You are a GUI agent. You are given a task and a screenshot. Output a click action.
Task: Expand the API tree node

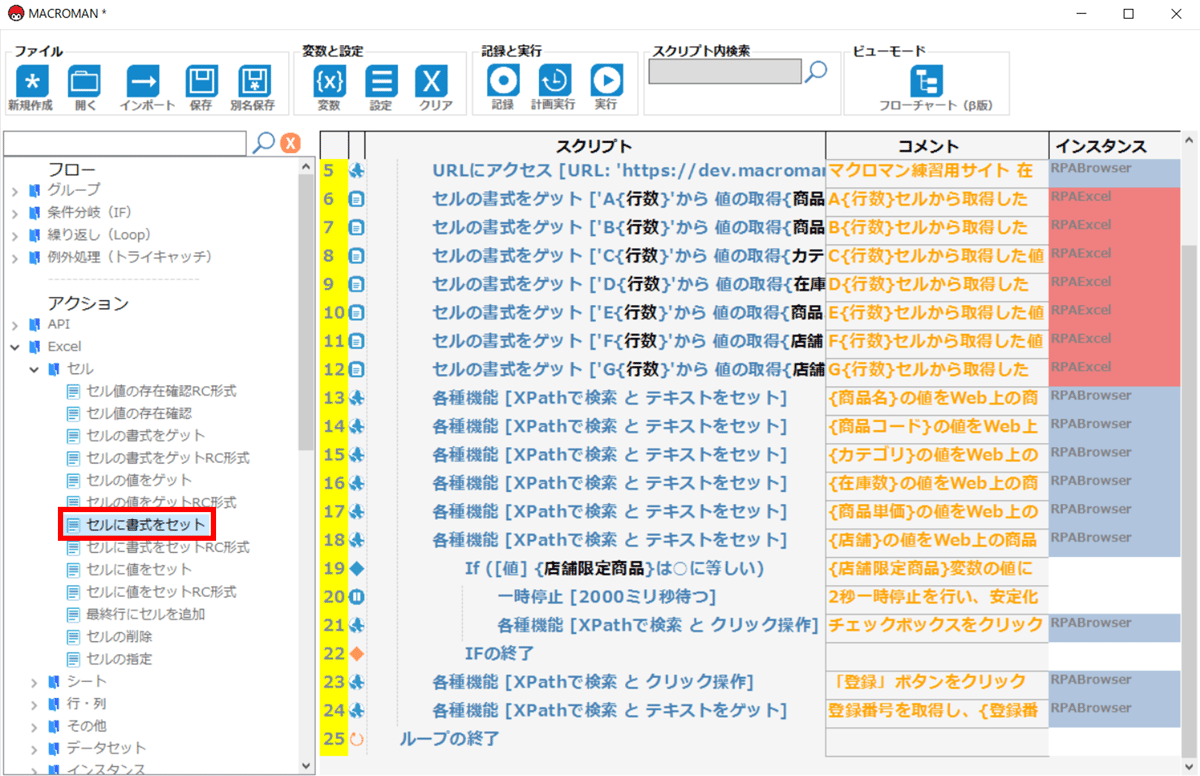pyautogui.click(x=16, y=325)
